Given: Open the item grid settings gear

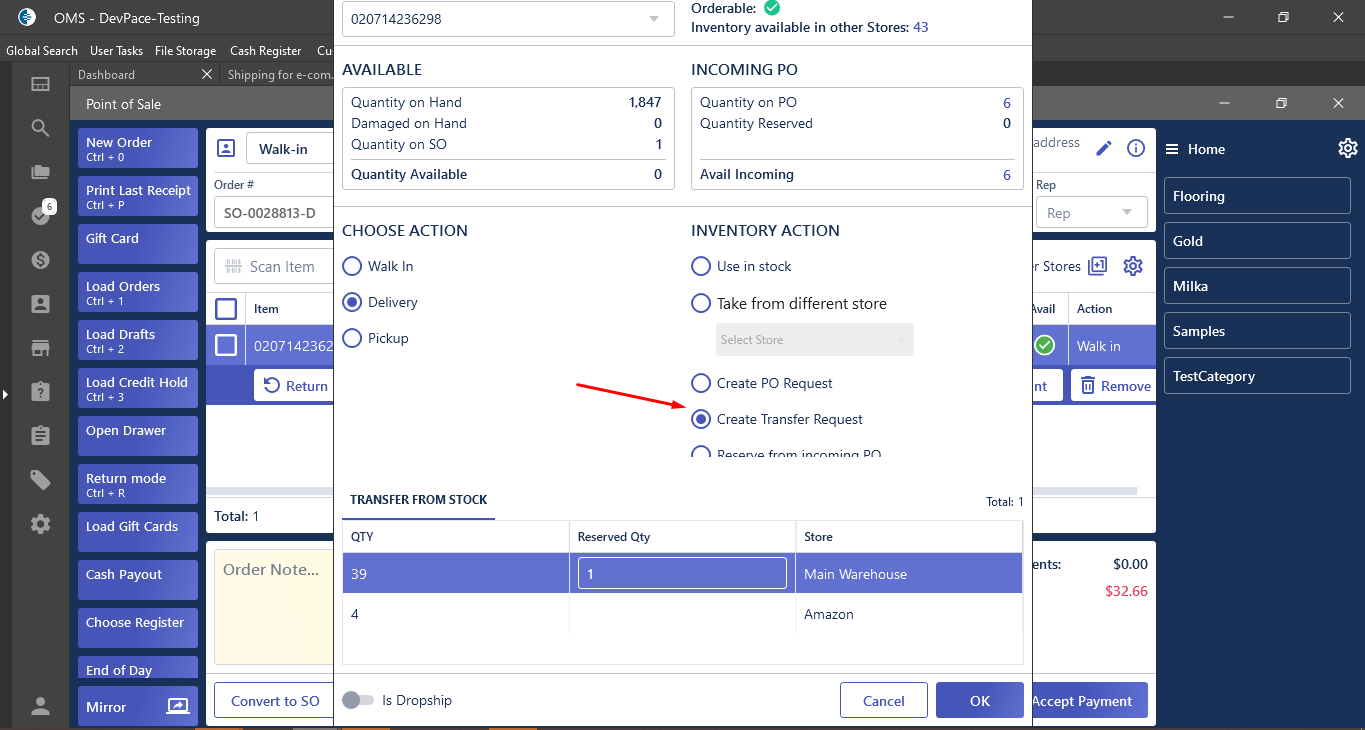Looking at the screenshot, I should [1133, 266].
